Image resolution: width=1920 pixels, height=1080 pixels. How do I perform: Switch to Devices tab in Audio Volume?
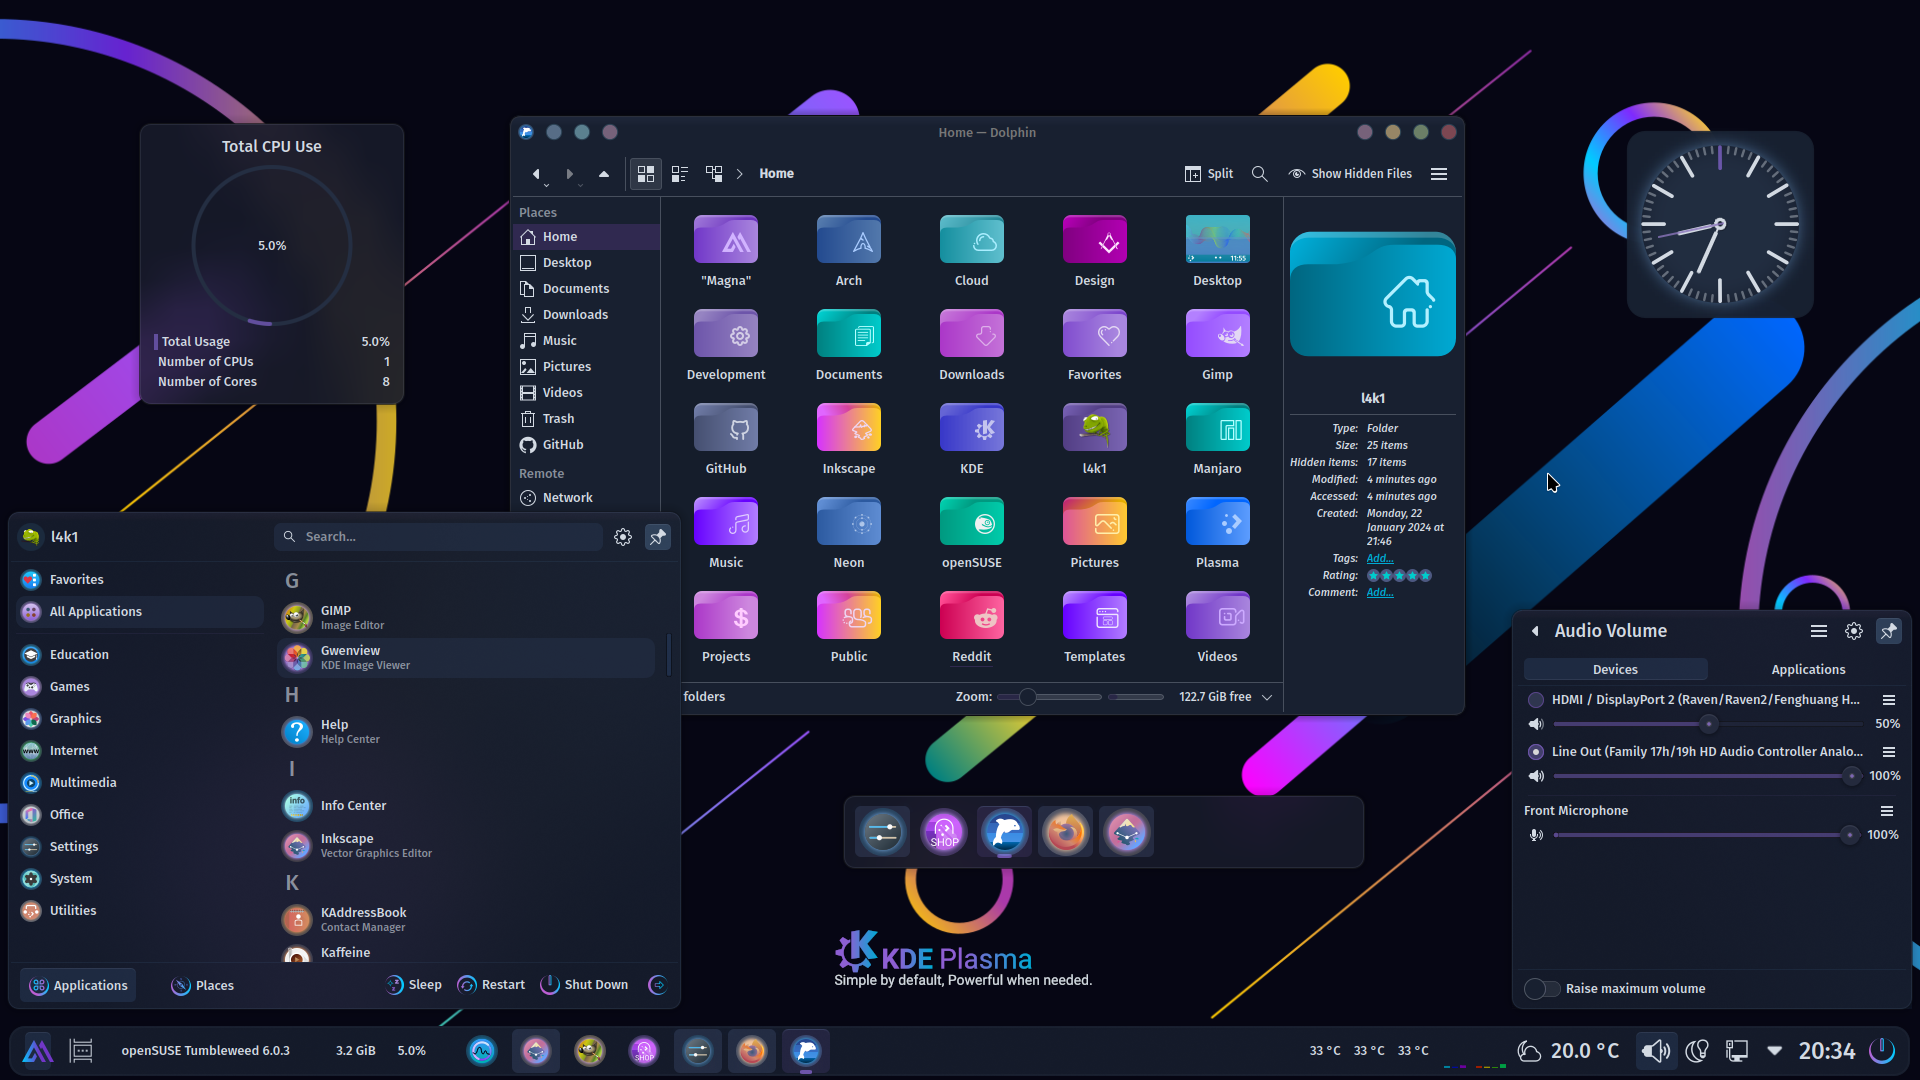pos(1615,670)
